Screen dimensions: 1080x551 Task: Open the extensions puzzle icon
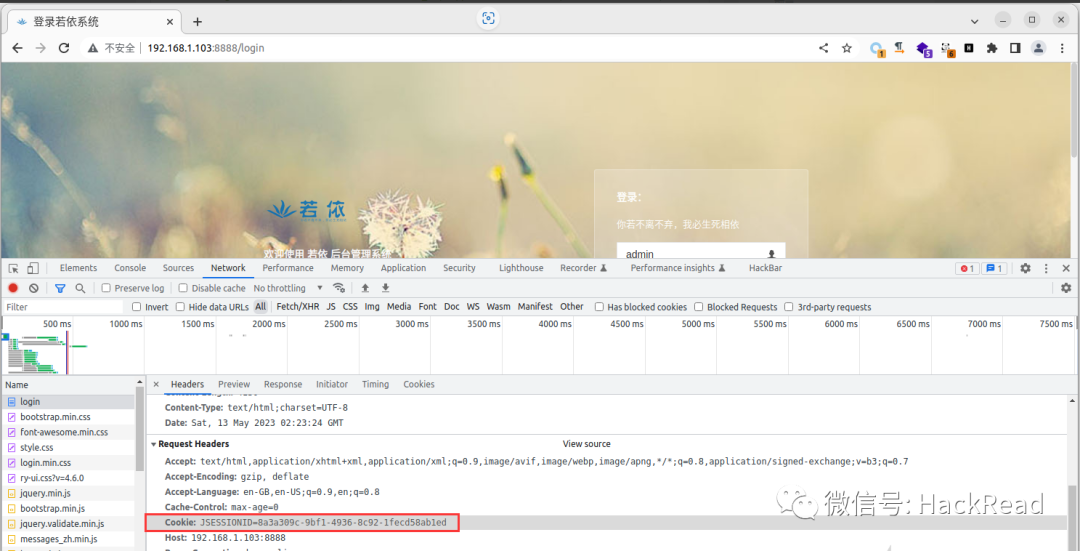(992, 48)
